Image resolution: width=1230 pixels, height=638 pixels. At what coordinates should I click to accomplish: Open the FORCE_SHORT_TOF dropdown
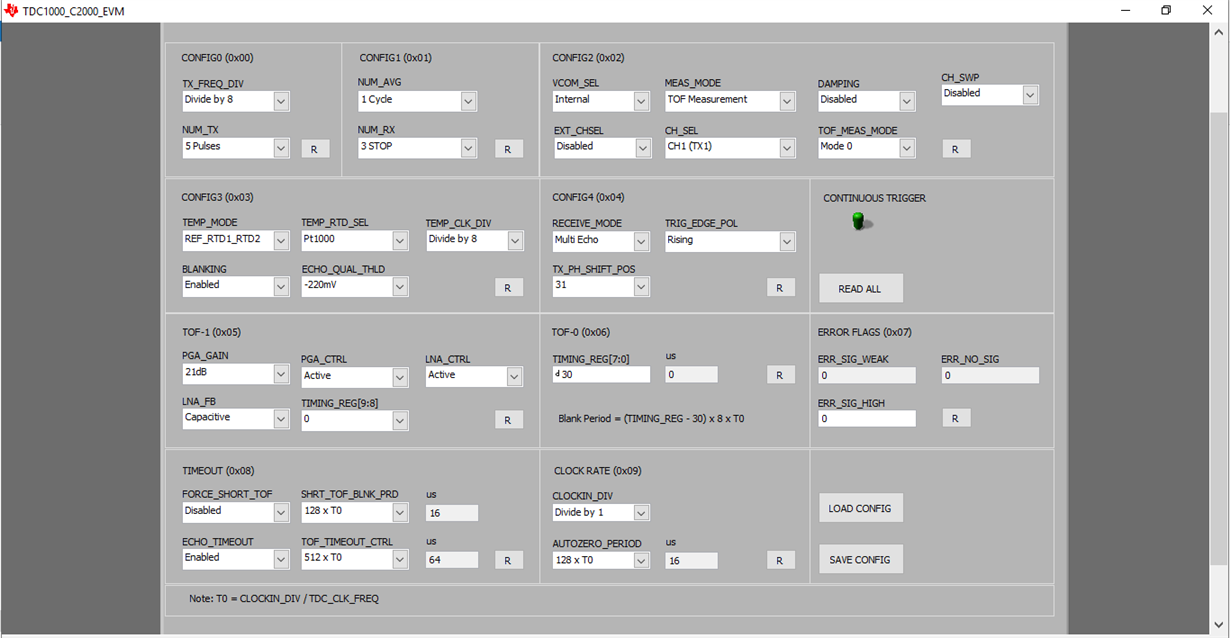236,511
